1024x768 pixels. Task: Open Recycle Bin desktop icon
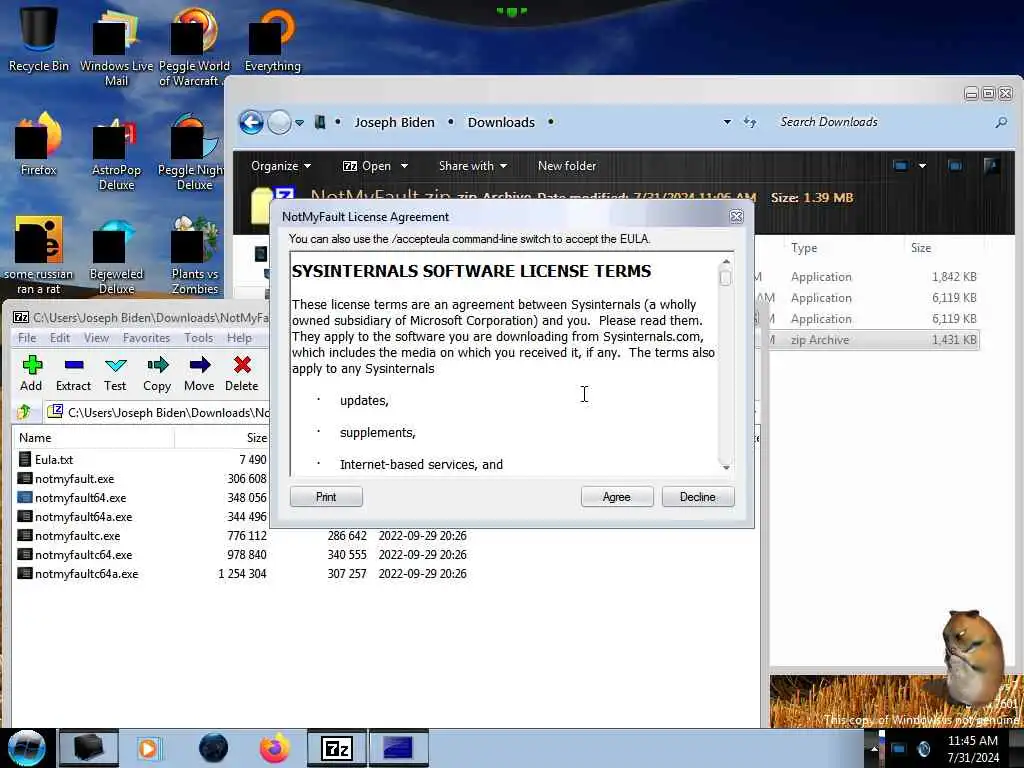tap(39, 39)
